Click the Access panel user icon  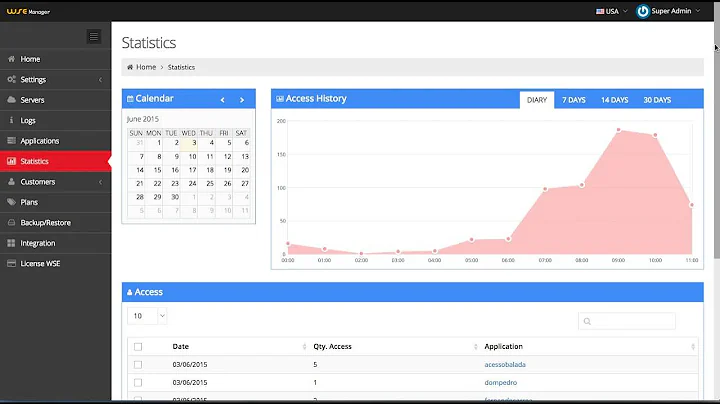(129, 292)
